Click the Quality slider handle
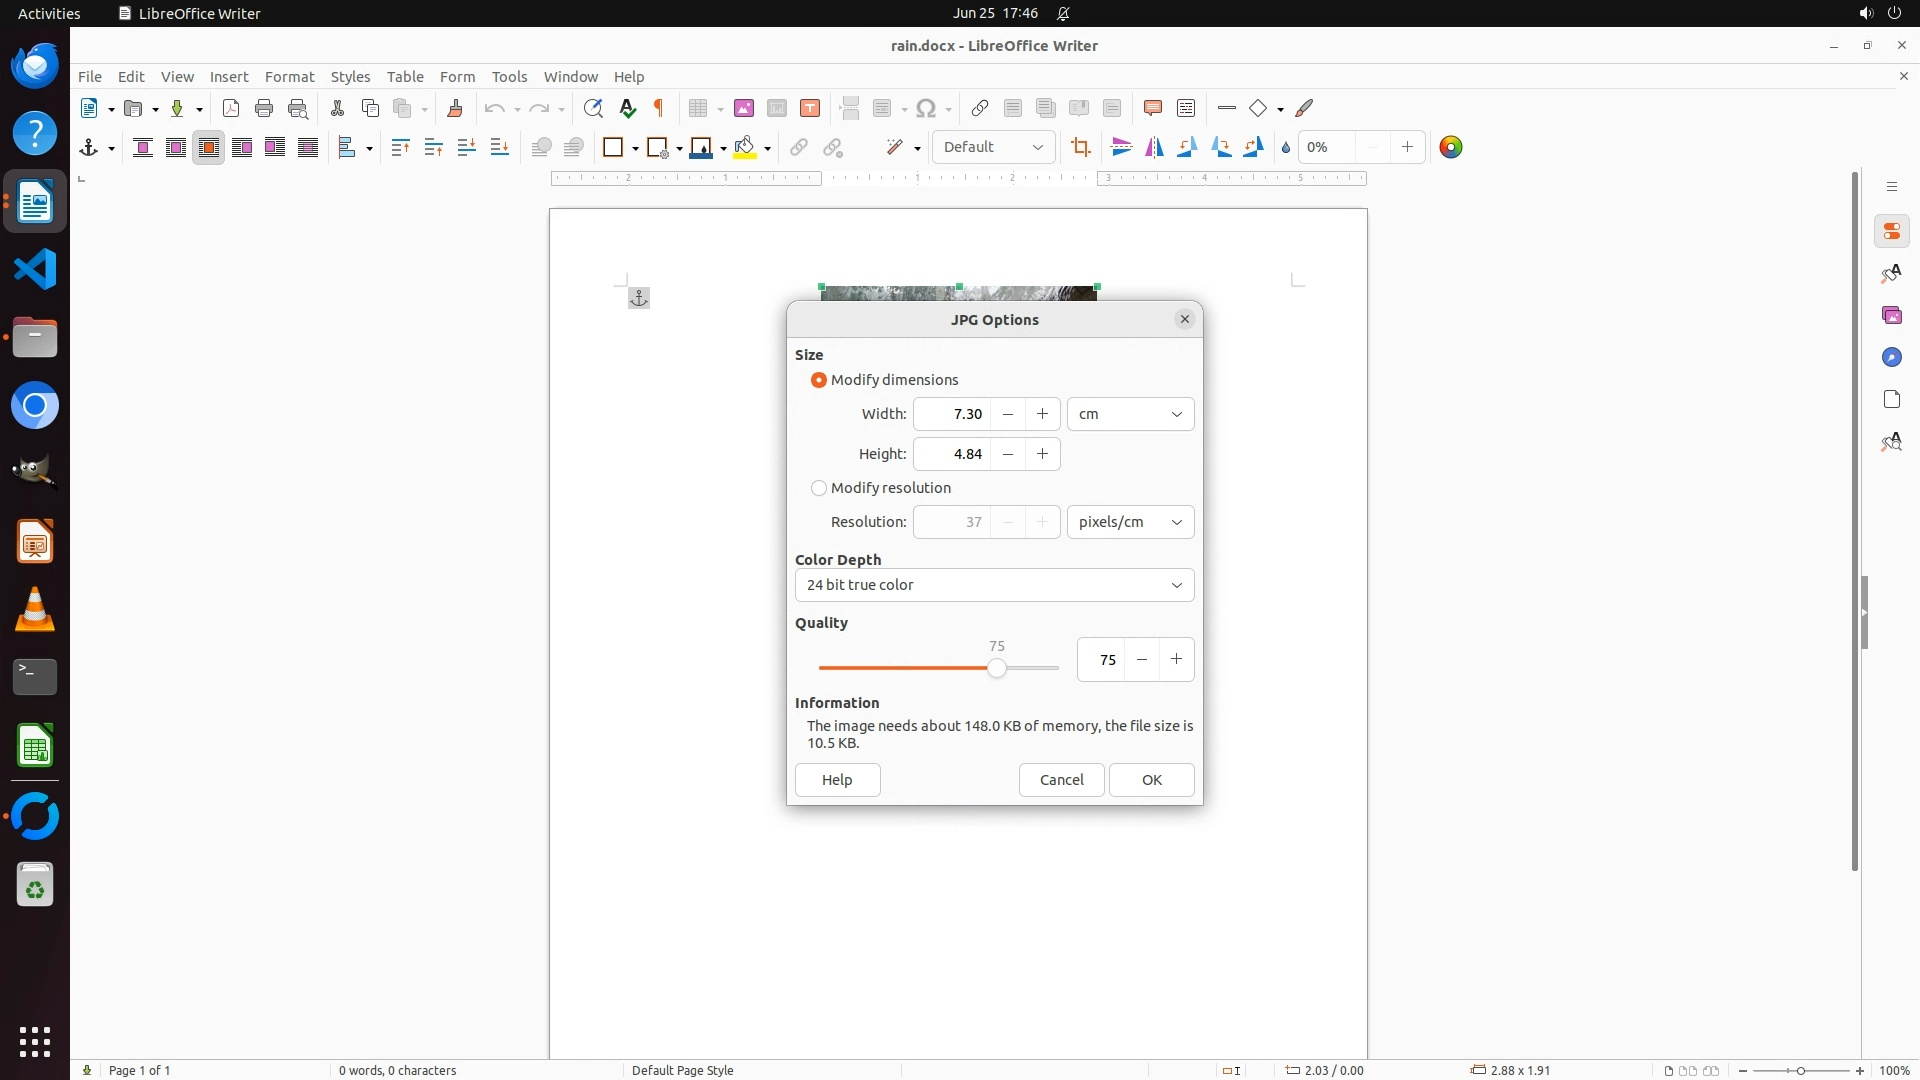This screenshot has height=1080, width=1920. 996,668
